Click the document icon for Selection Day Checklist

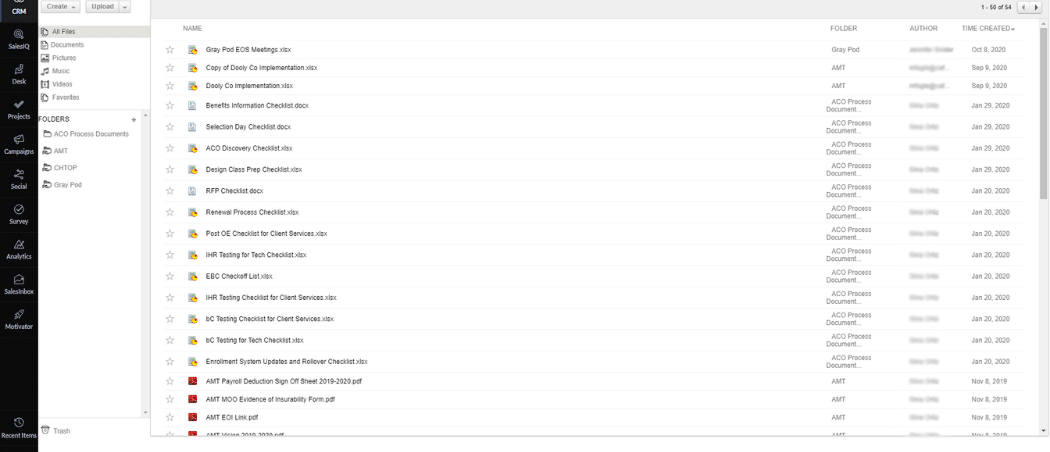[x=192, y=127]
